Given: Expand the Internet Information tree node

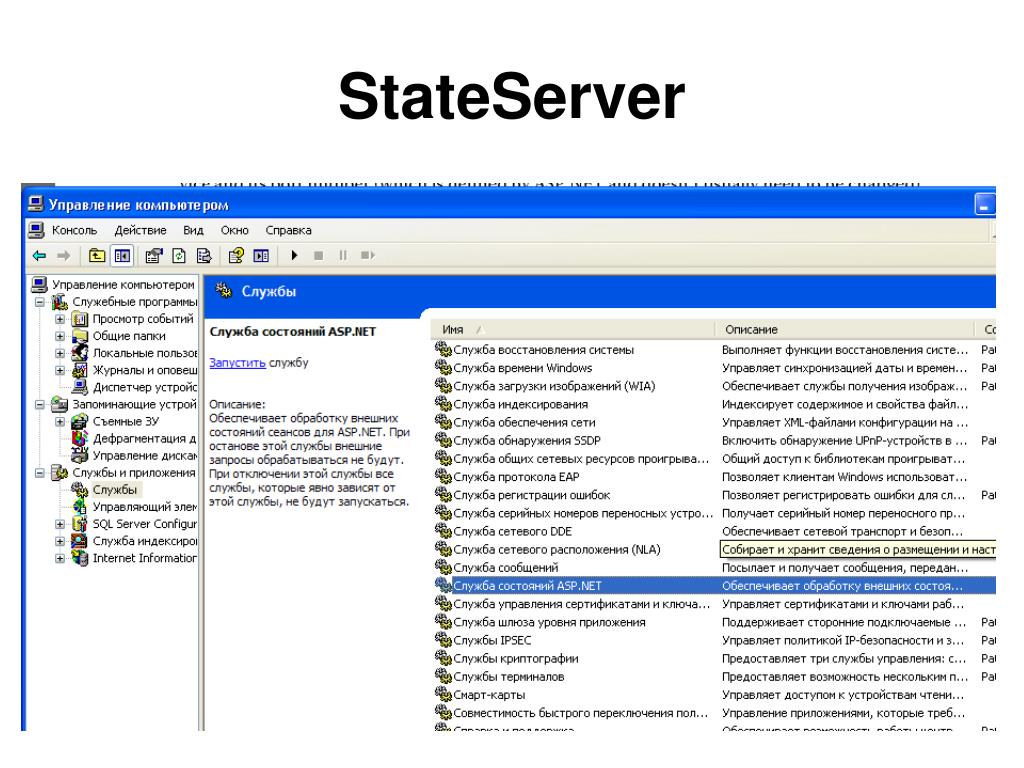Looking at the screenshot, I should point(60,558).
